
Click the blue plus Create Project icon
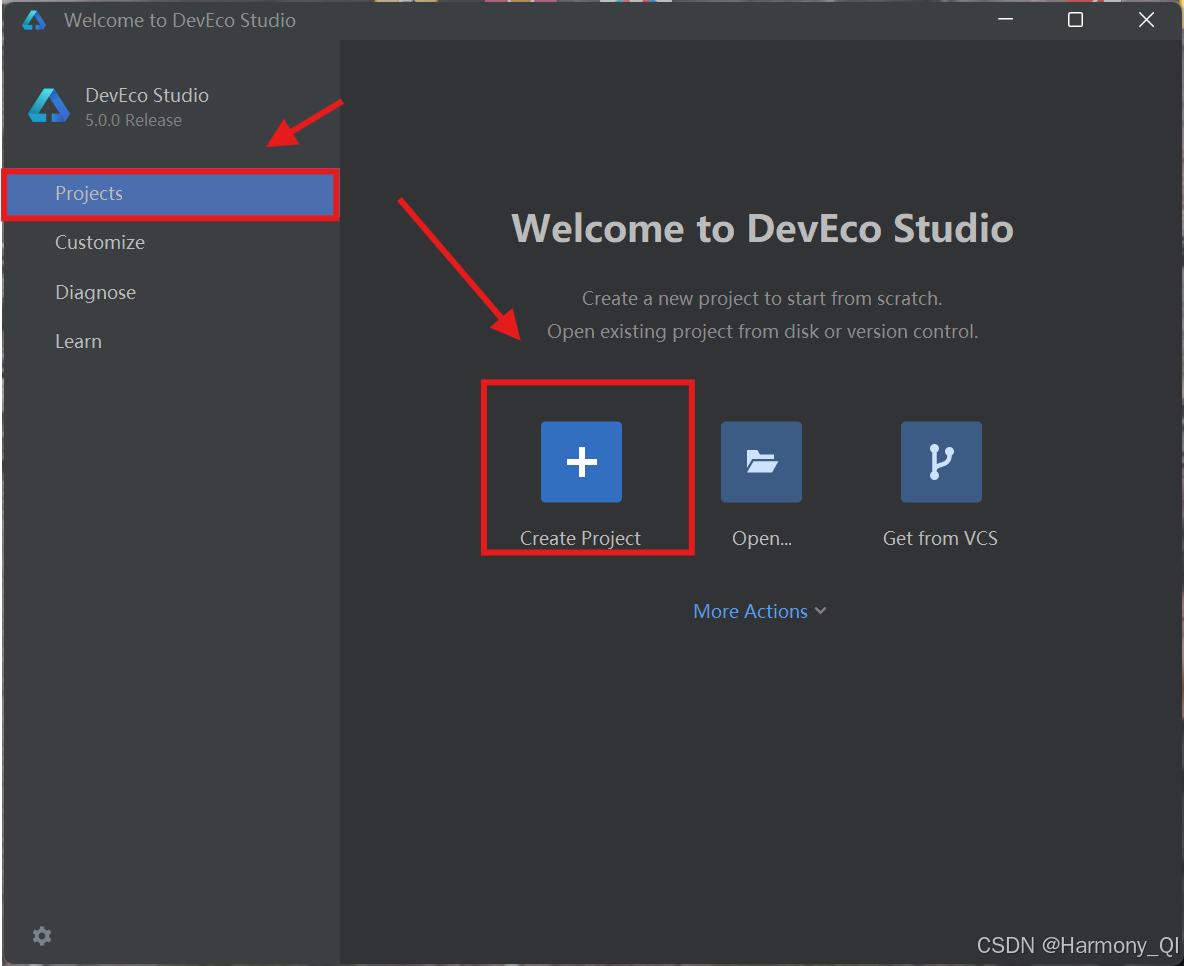click(x=581, y=461)
